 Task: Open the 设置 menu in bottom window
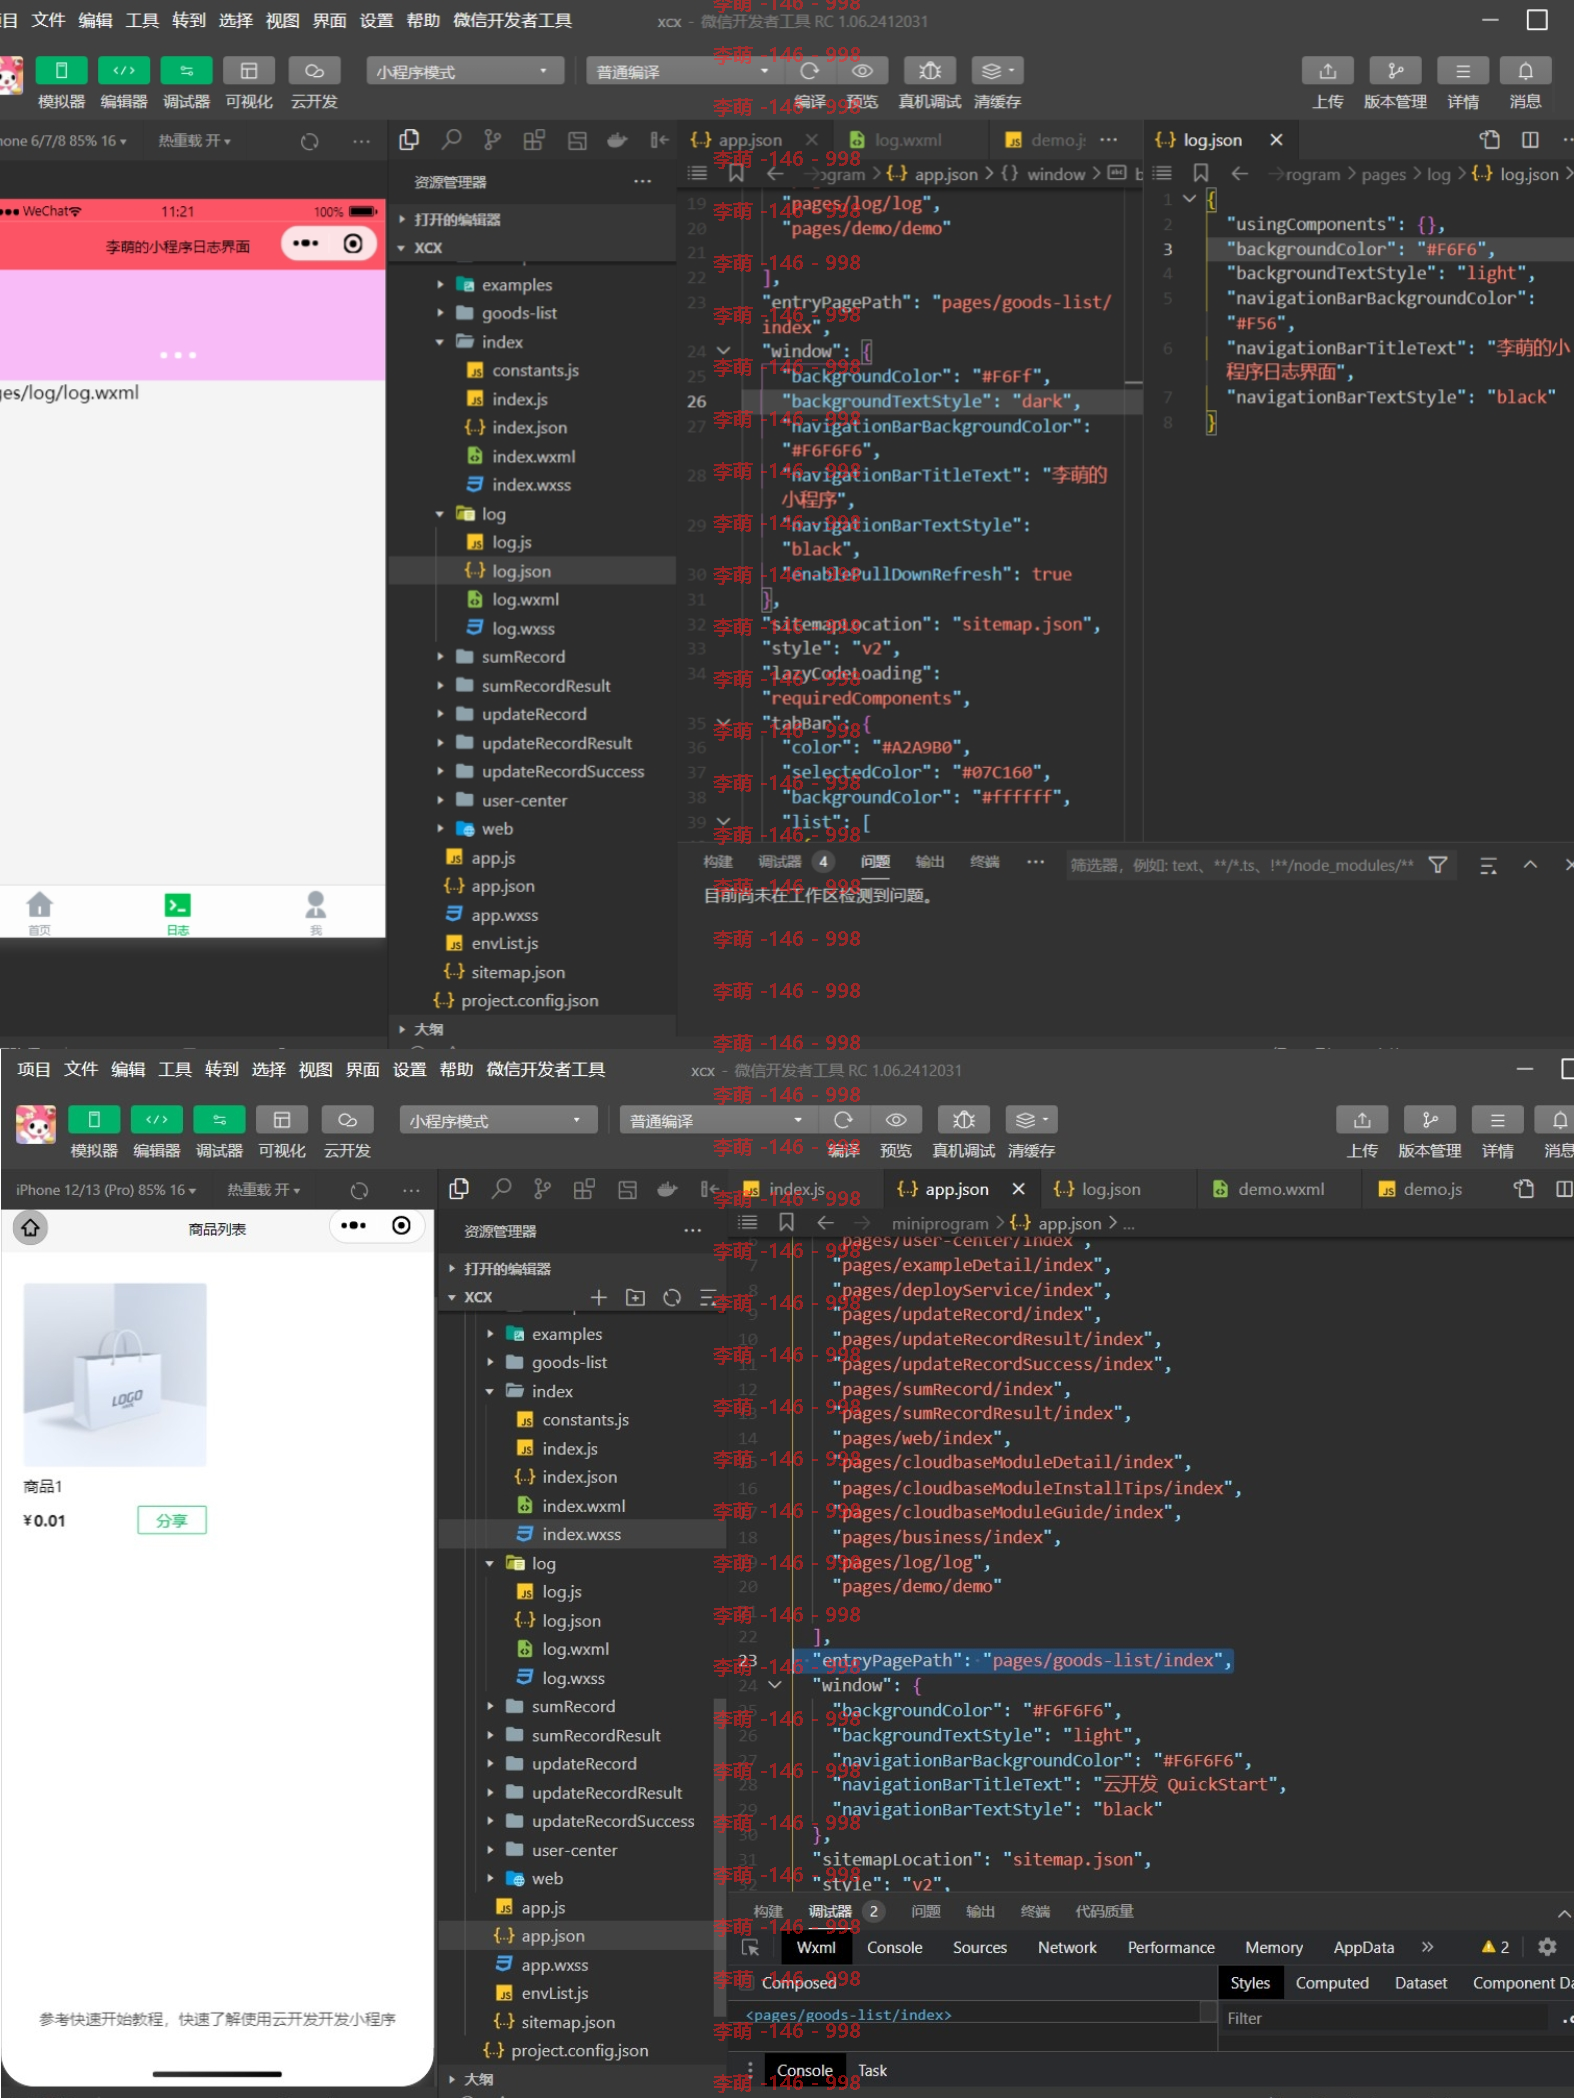coord(409,1069)
